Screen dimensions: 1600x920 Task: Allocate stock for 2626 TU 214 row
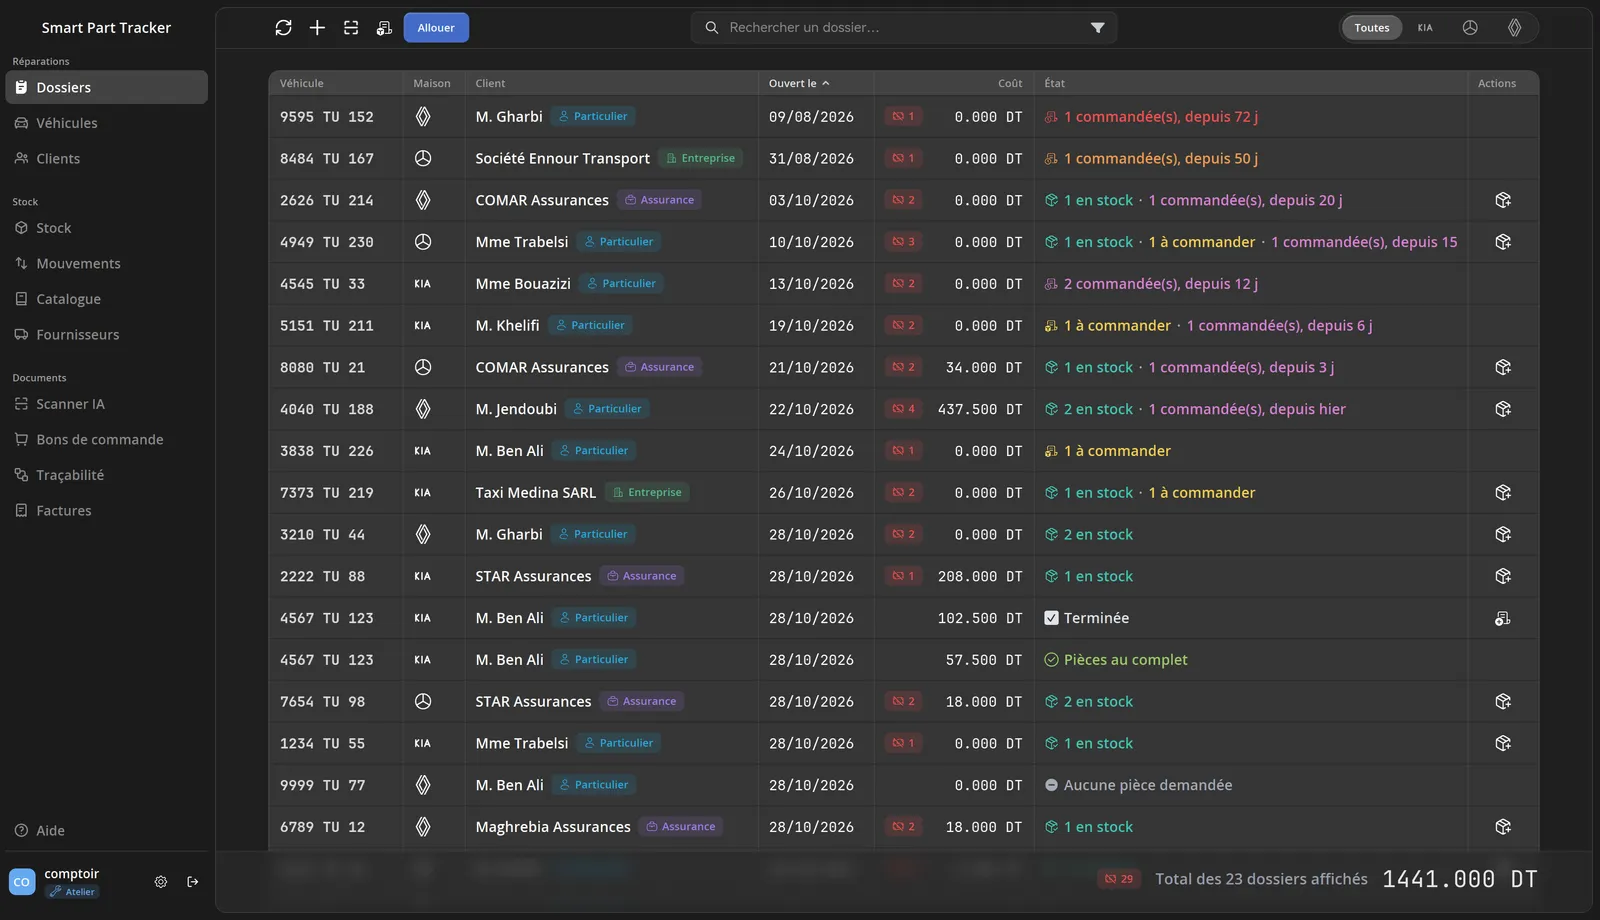click(1503, 200)
